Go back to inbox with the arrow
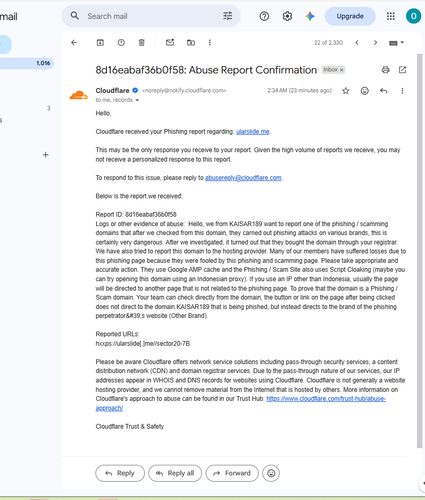This screenshot has height=500, width=425. point(74,43)
